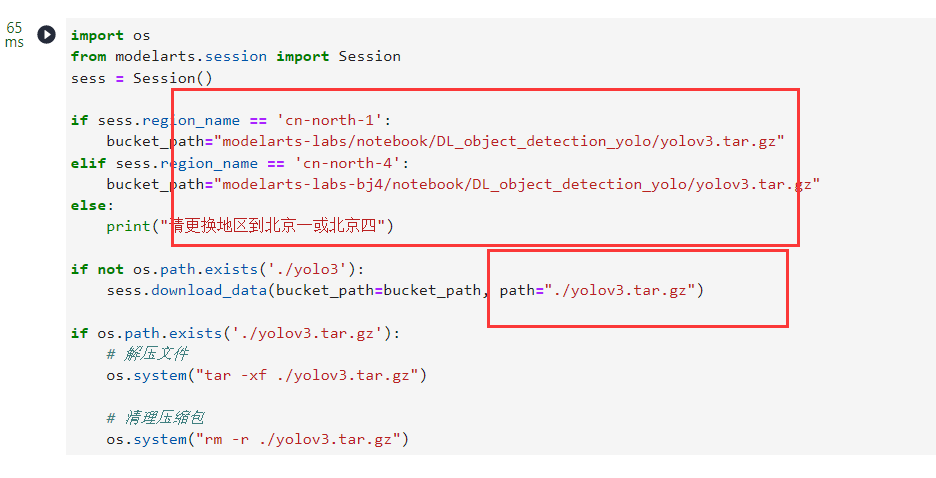Click the 'tar -xf' os.system command line
936x478 pixels.
tap(266, 375)
